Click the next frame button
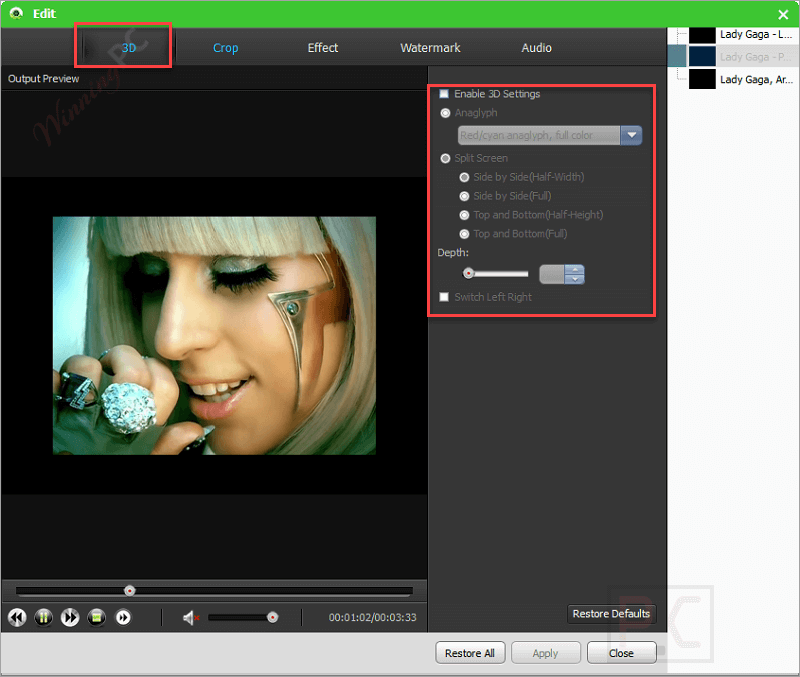The height and width of the screenshot is (677, 800). pos(123,617)
